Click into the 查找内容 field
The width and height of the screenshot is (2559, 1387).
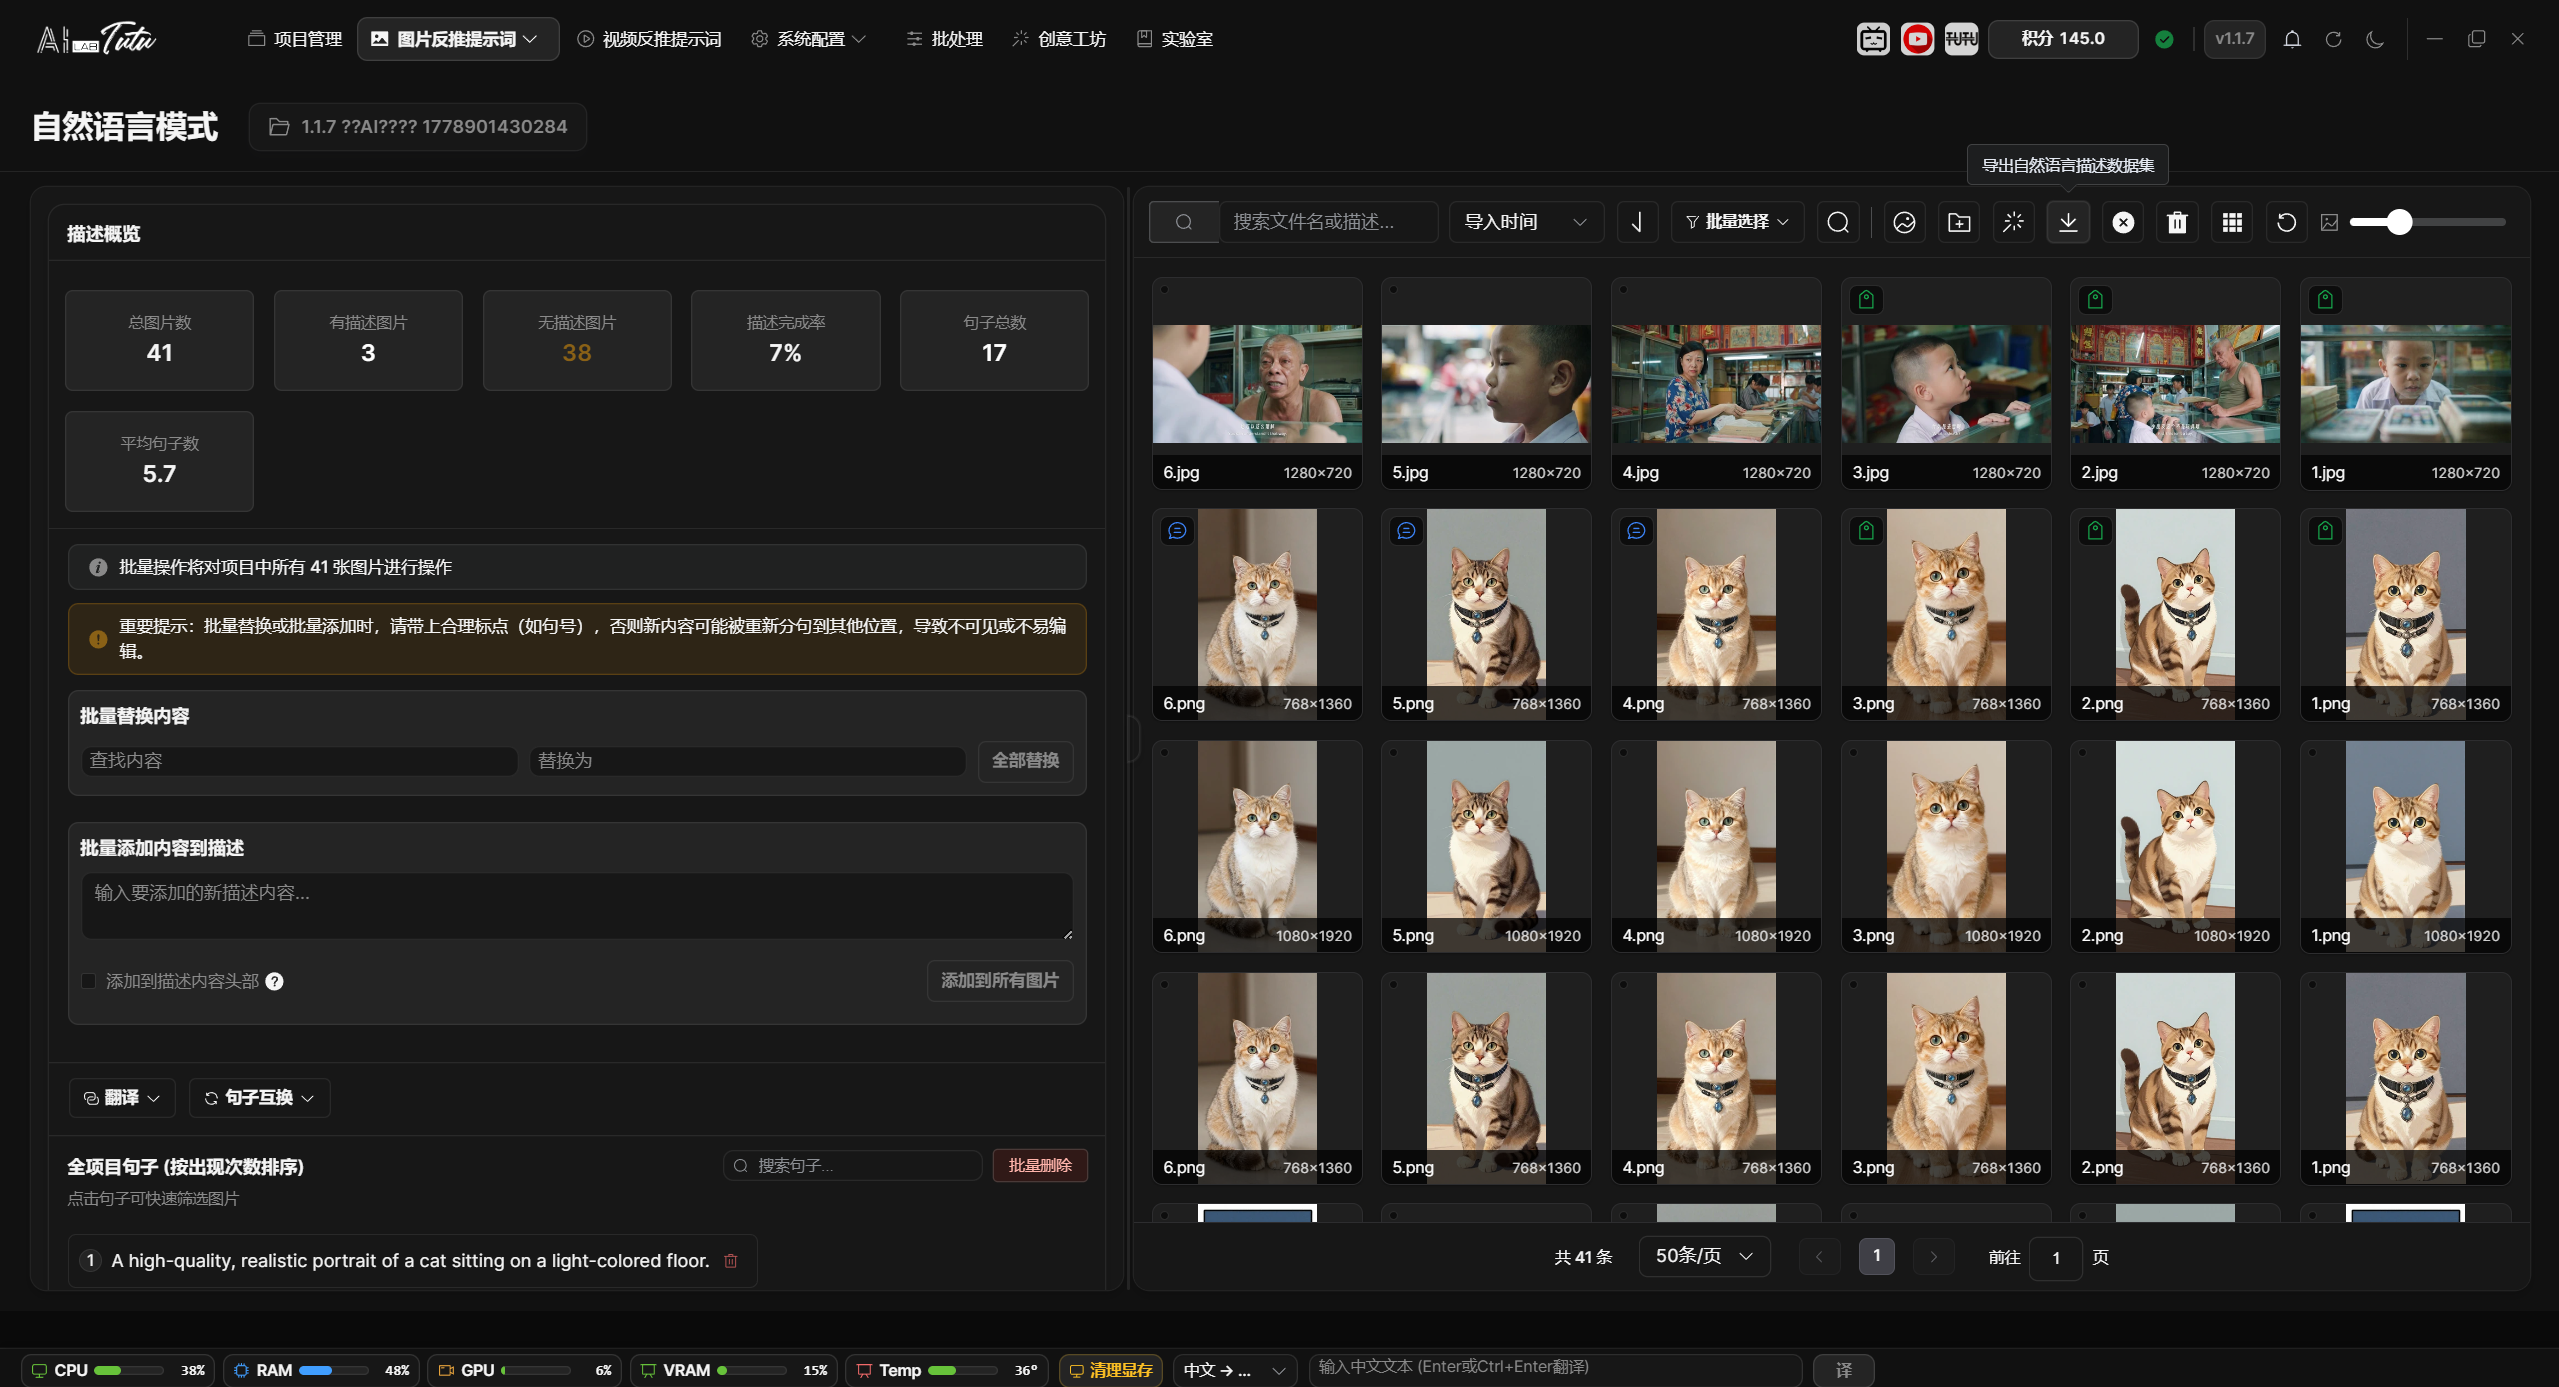pos(300,761)
